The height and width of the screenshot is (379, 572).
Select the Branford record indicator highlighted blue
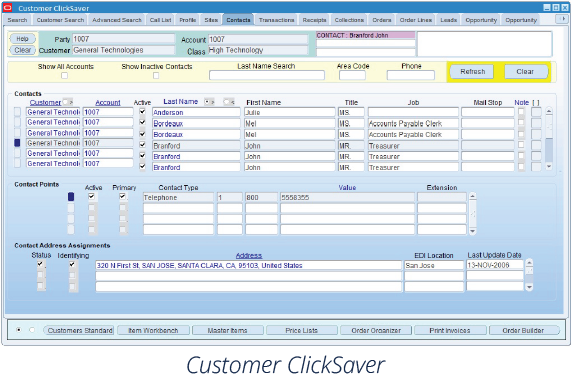pyautogui.click(x=17, y=143)
